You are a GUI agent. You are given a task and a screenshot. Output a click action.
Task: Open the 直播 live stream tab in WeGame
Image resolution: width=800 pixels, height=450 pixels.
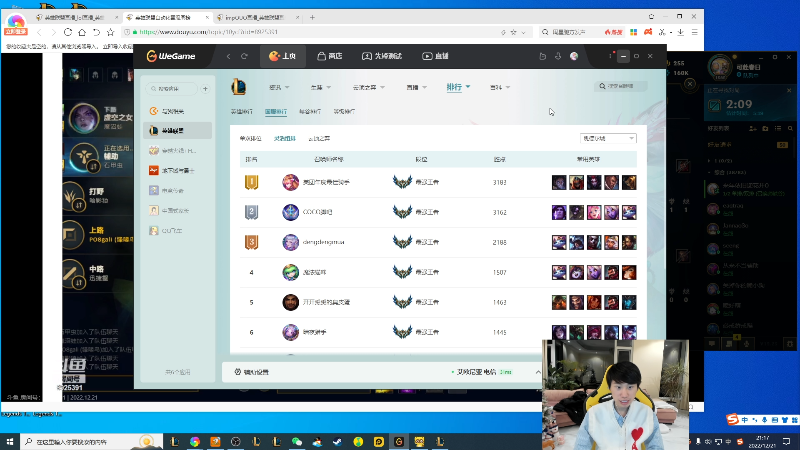[435, 56]
